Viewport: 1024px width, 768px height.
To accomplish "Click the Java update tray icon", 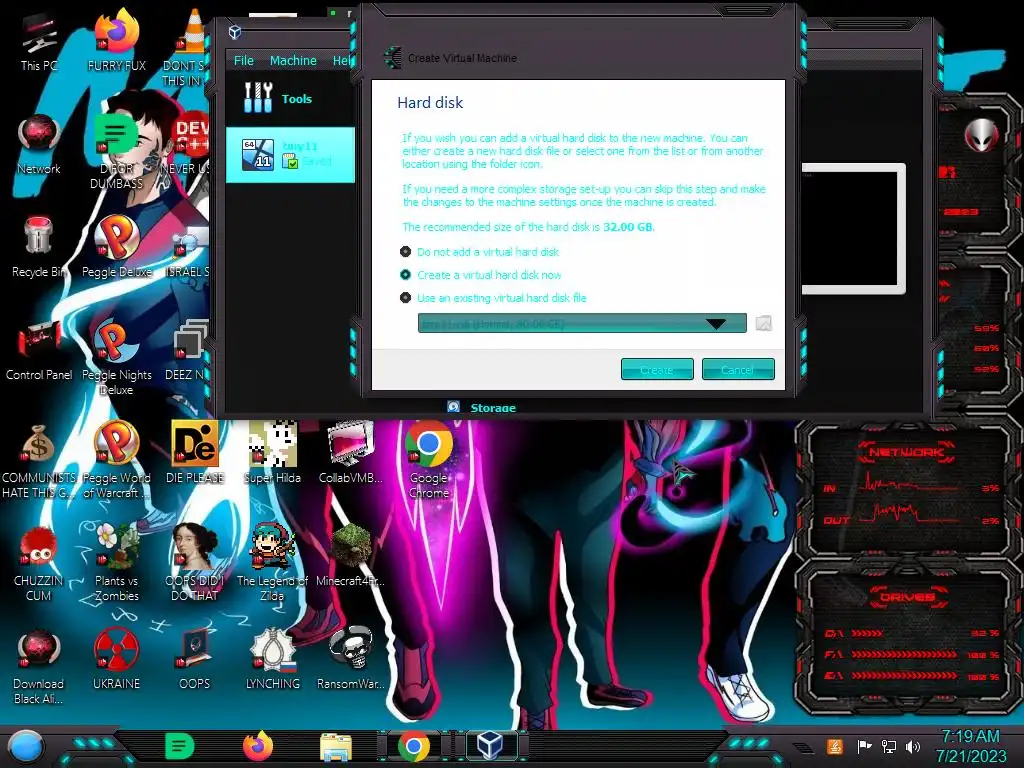I will tap(835, 746).
